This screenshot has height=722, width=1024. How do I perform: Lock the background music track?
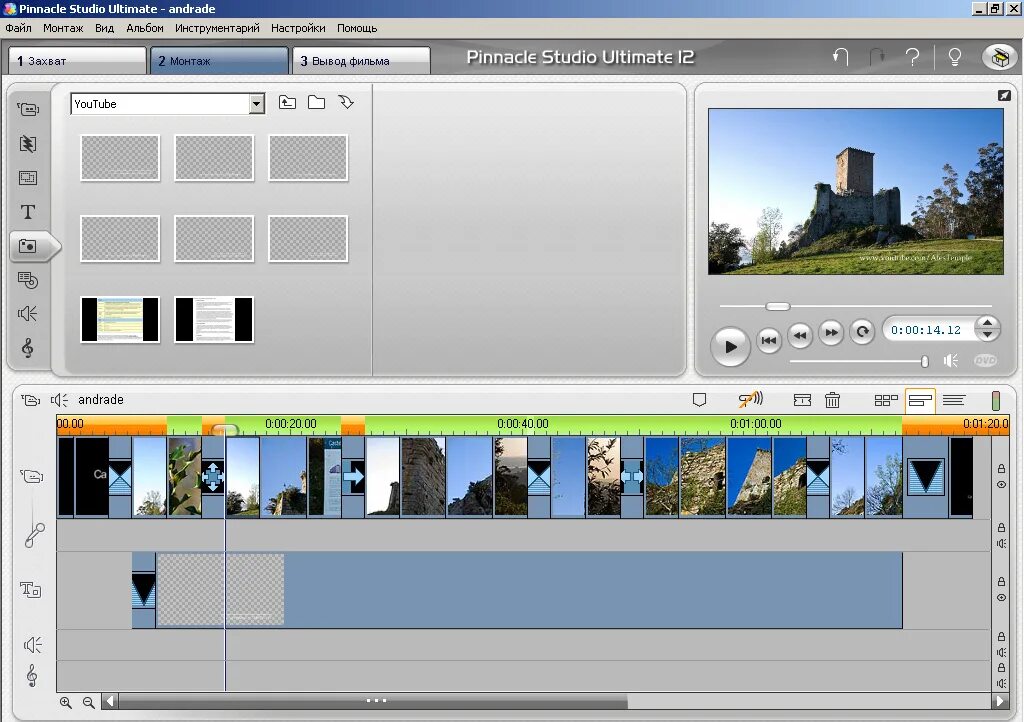[x=1001, y=668]
